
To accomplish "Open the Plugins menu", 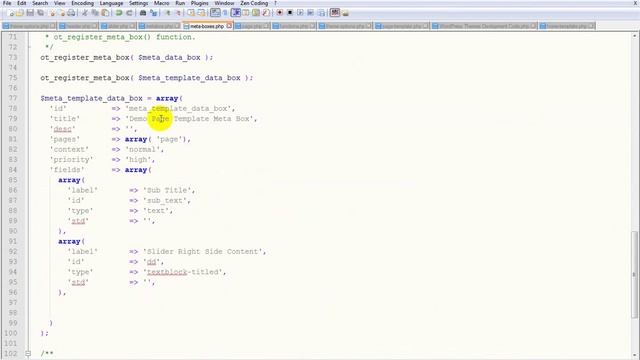I will (200, 3).
